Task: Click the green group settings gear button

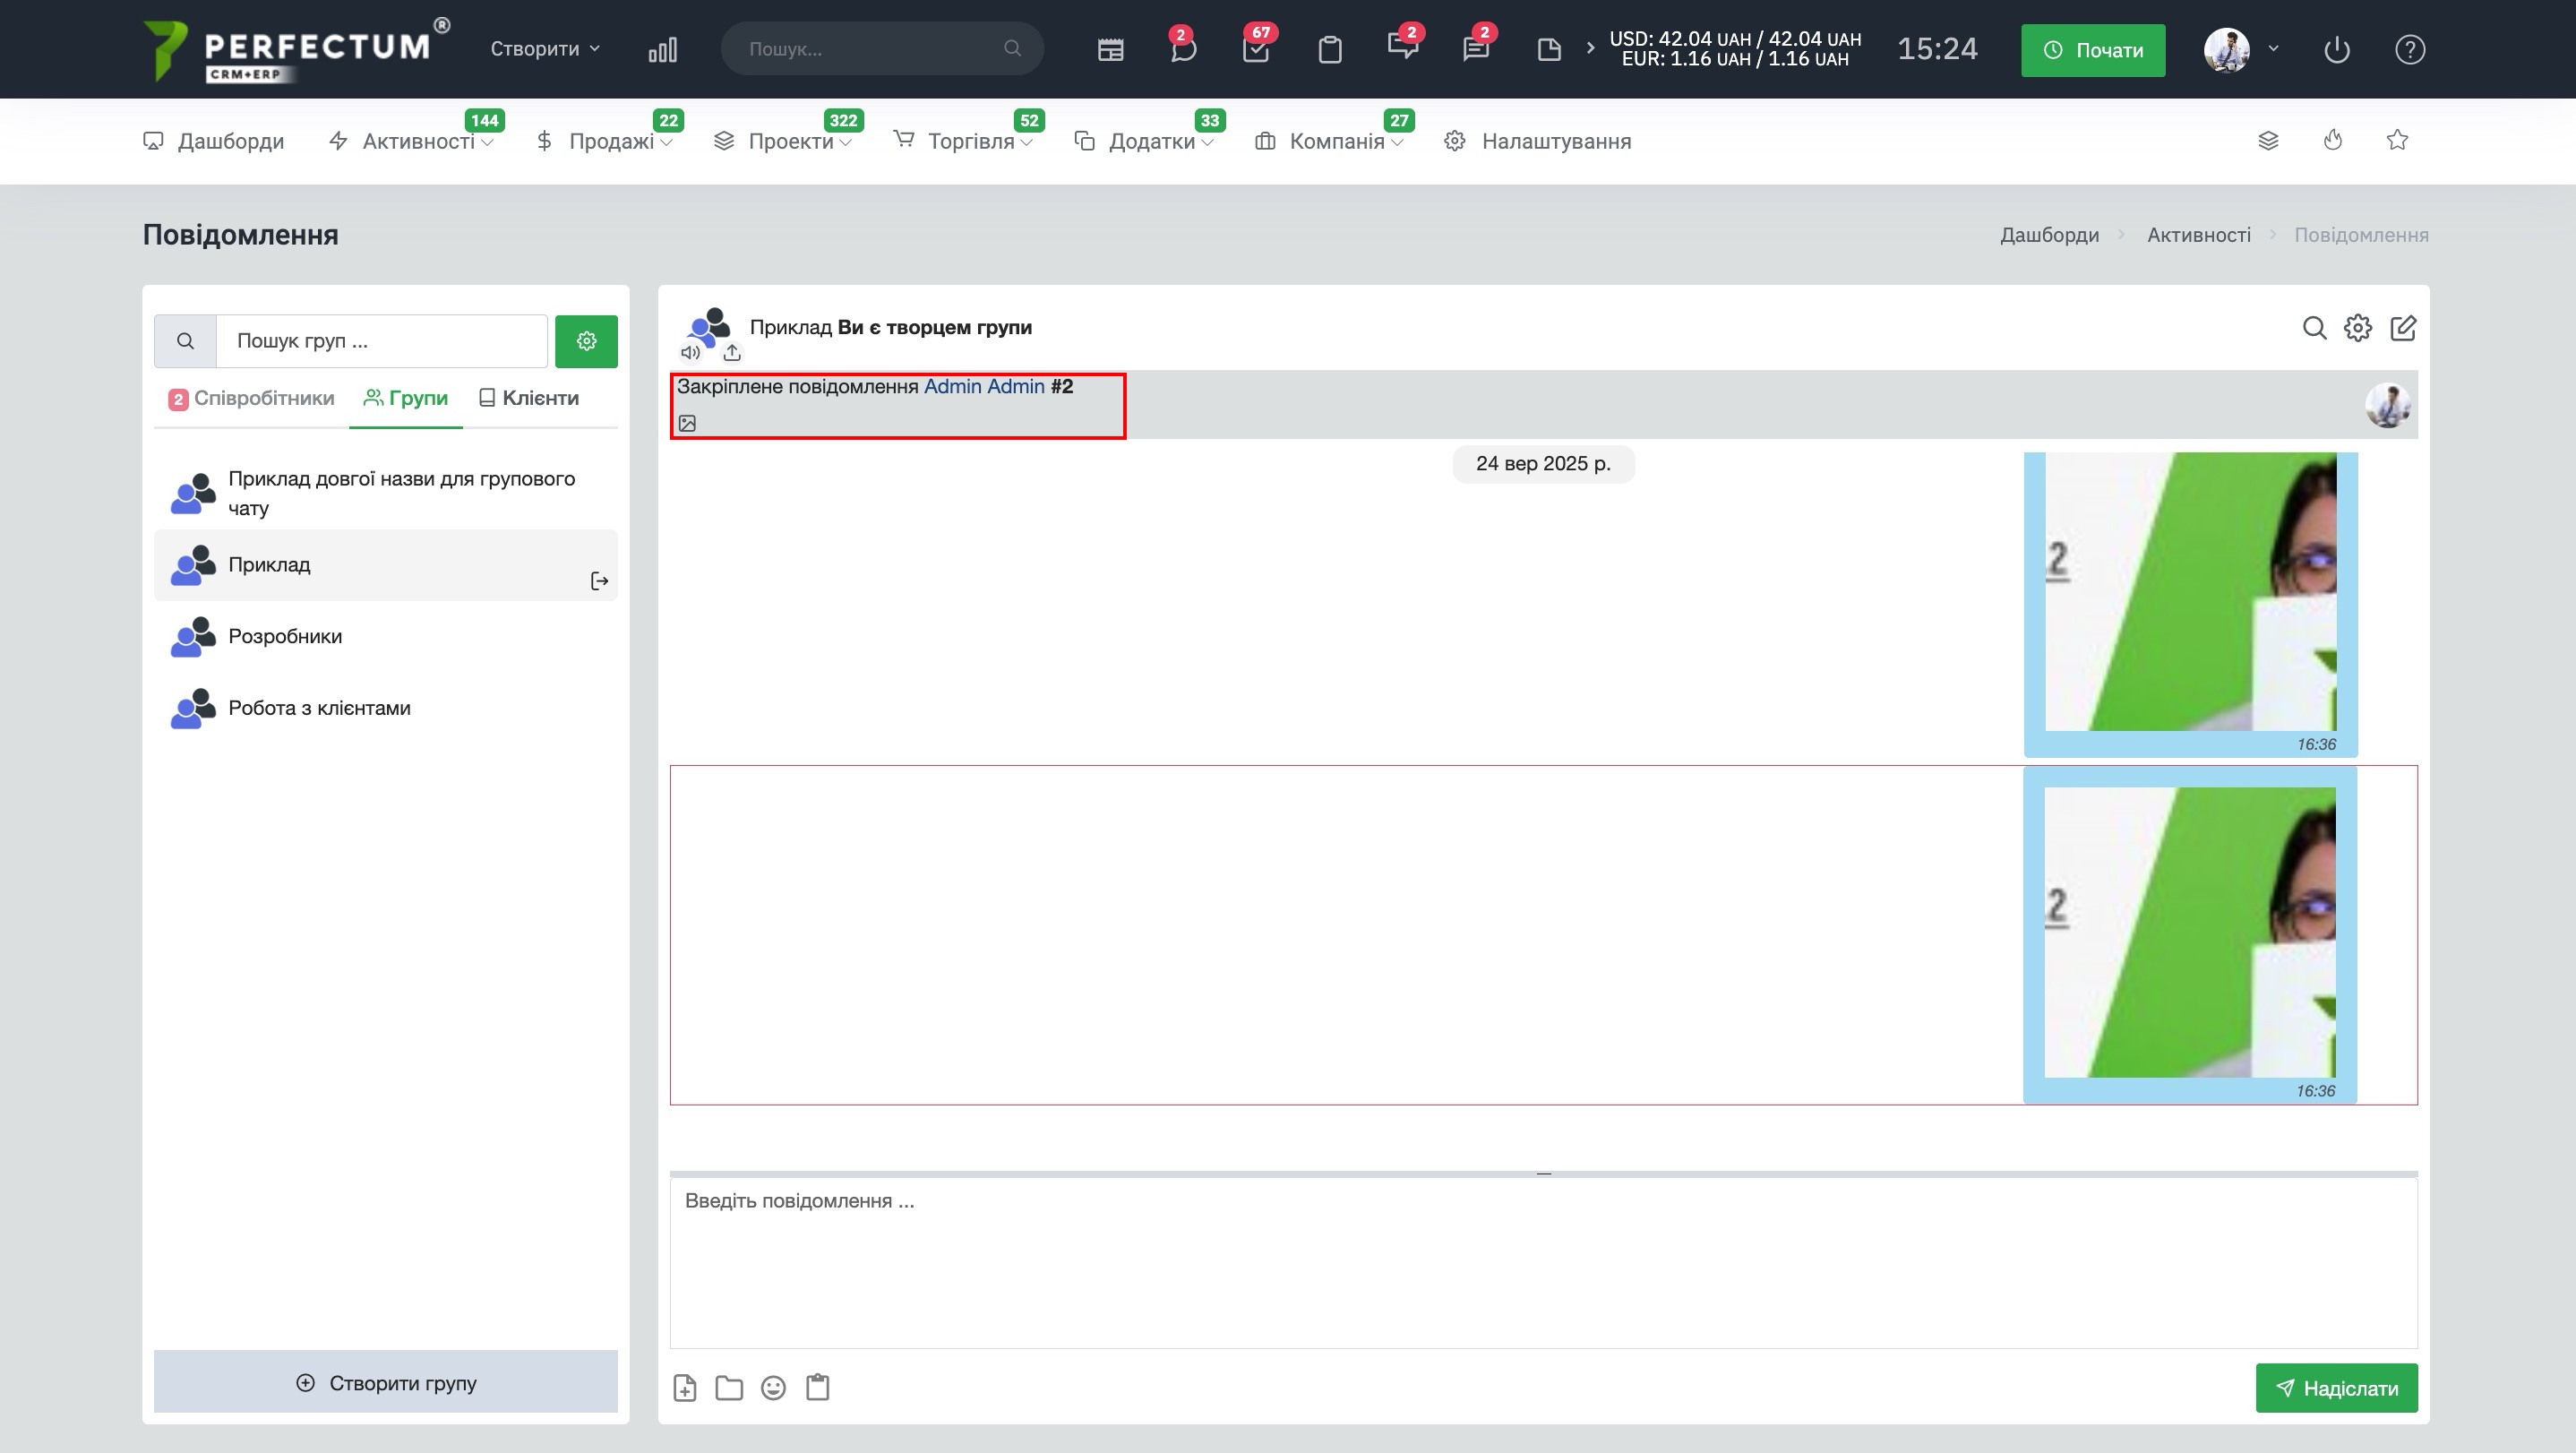Action: click(586, 342)
